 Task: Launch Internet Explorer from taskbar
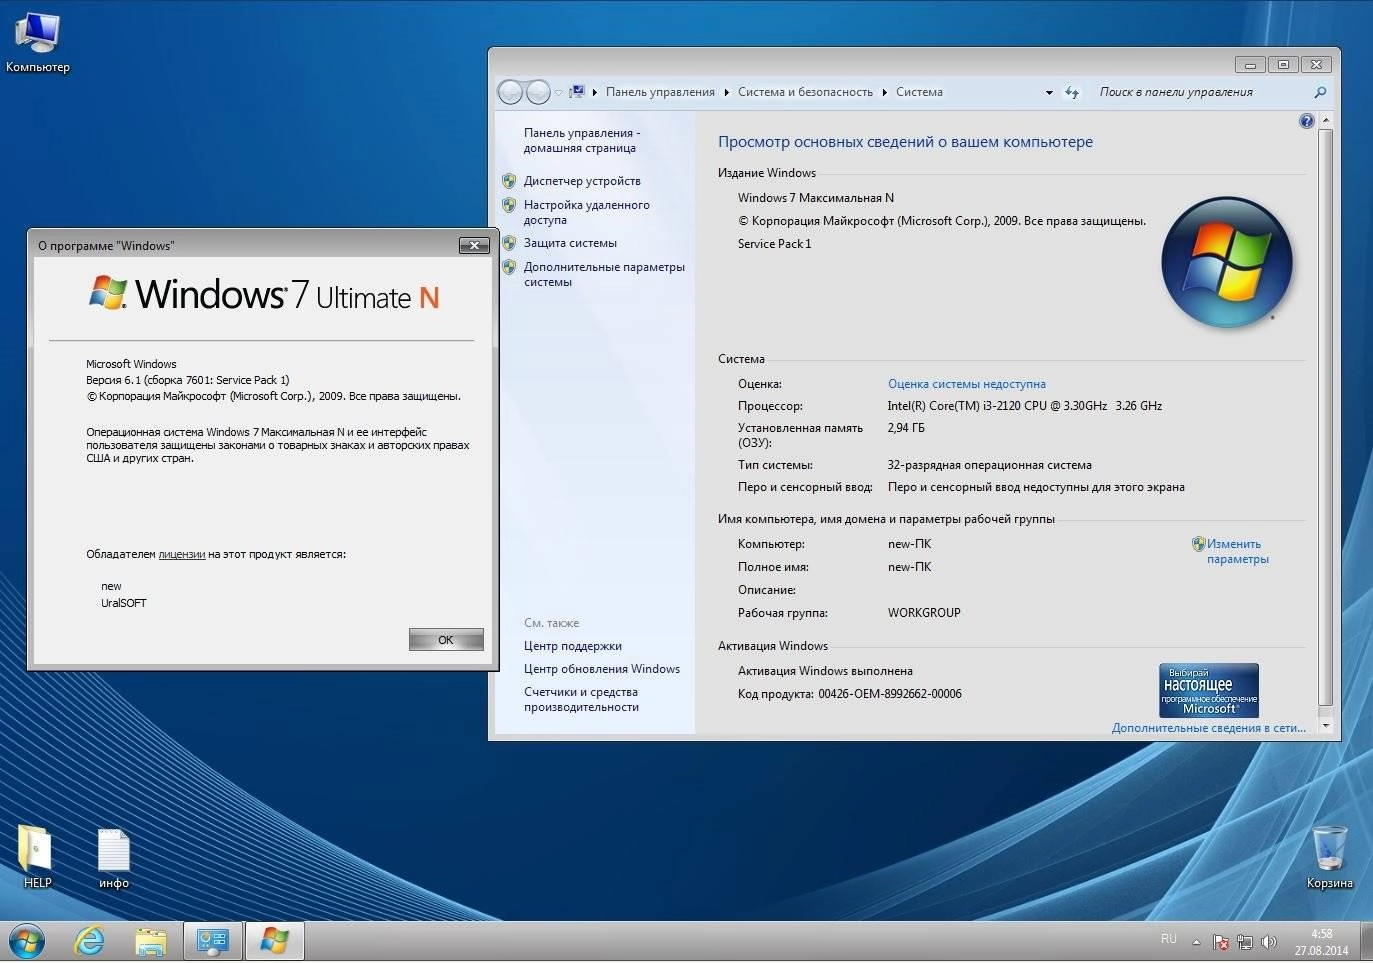(x=90, y=941)
